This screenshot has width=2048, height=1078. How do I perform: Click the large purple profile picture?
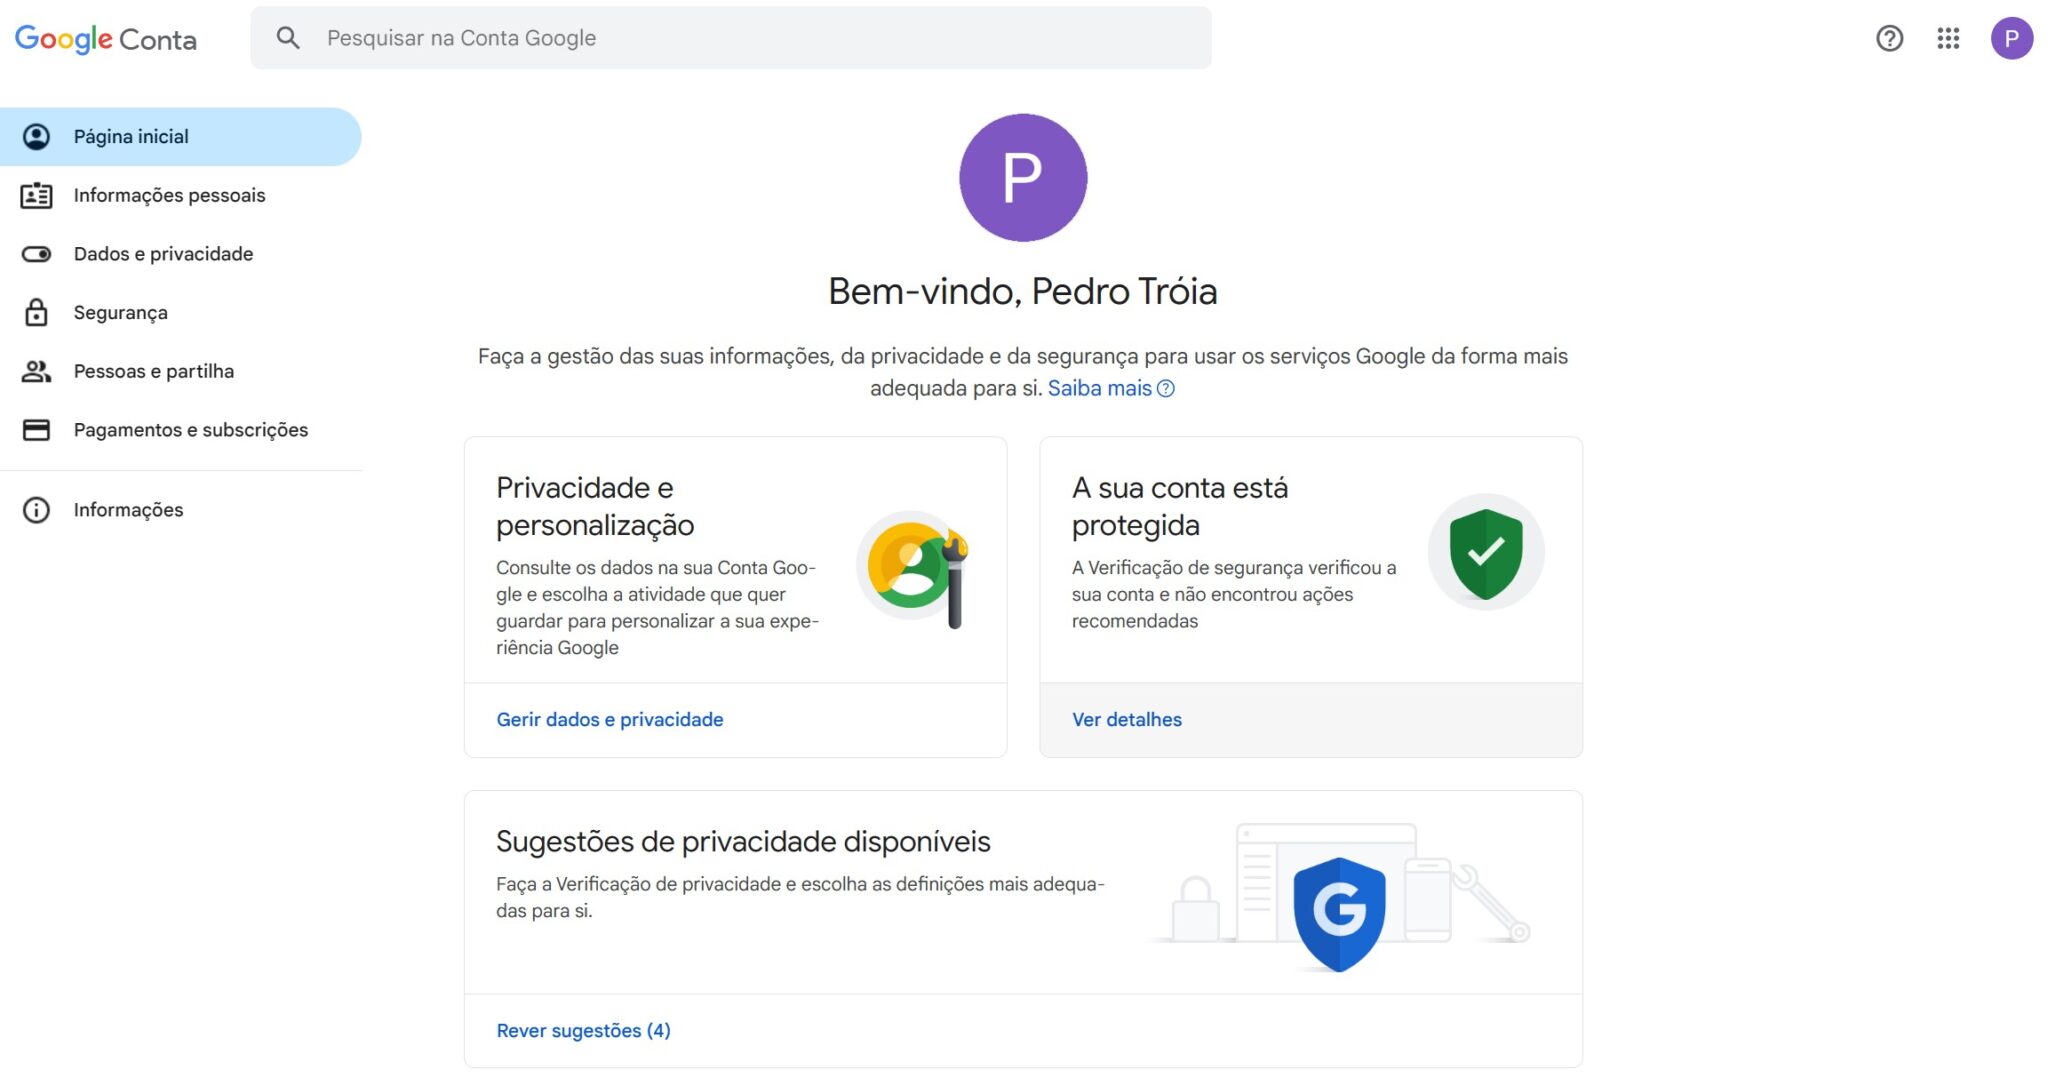tap(1022, 178)
